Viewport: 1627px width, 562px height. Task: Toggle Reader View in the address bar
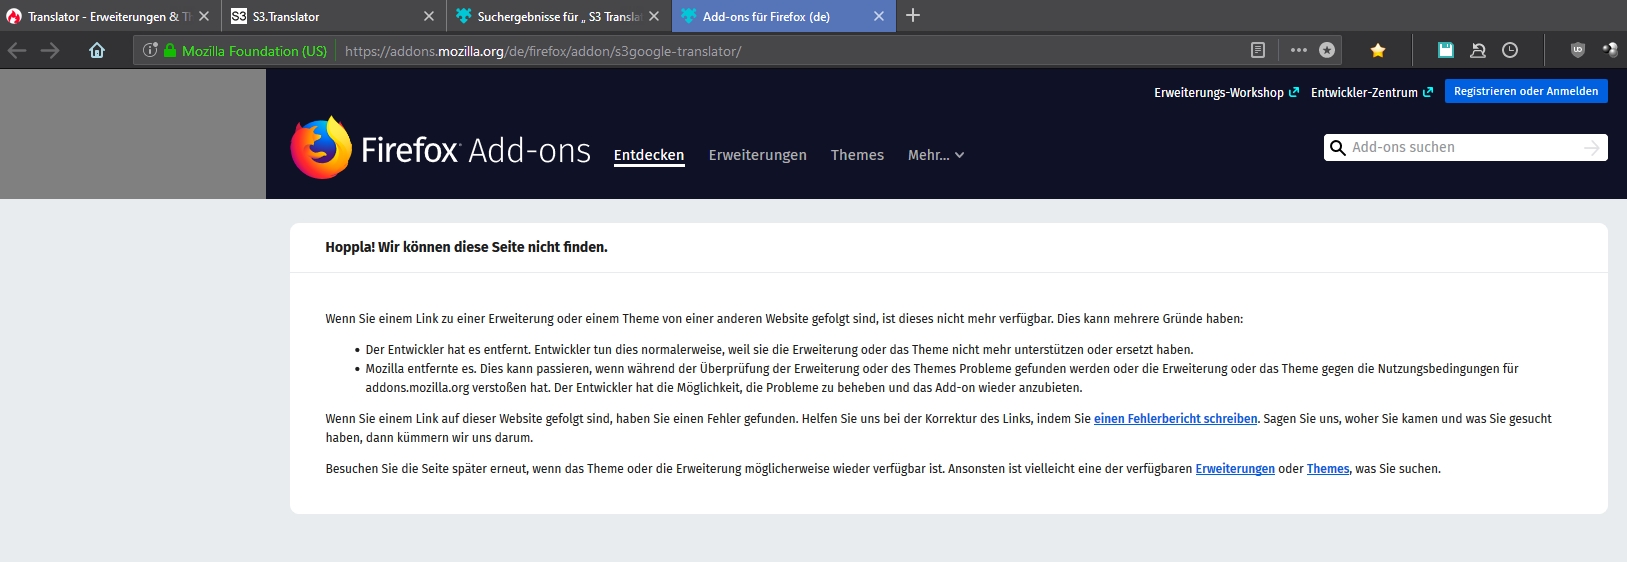pos(1258,50)
